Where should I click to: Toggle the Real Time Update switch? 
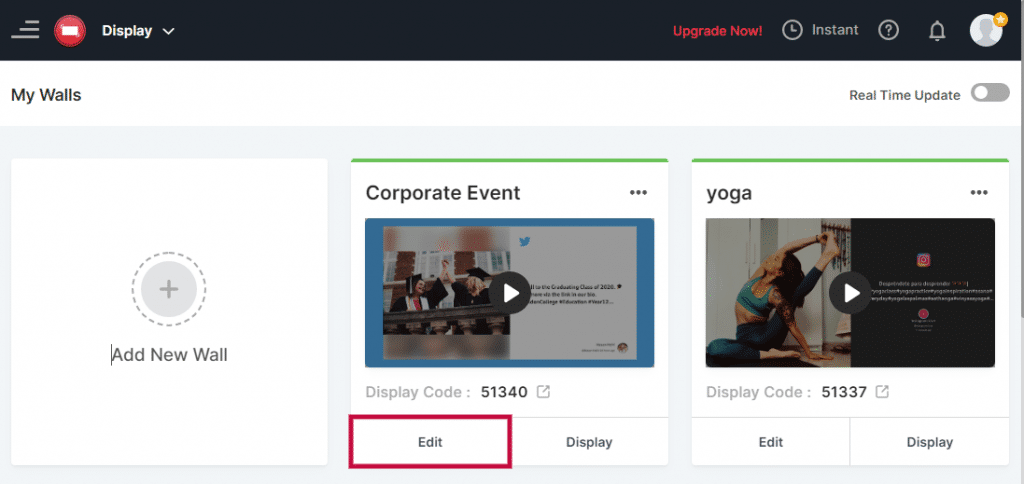click(990, 94)
